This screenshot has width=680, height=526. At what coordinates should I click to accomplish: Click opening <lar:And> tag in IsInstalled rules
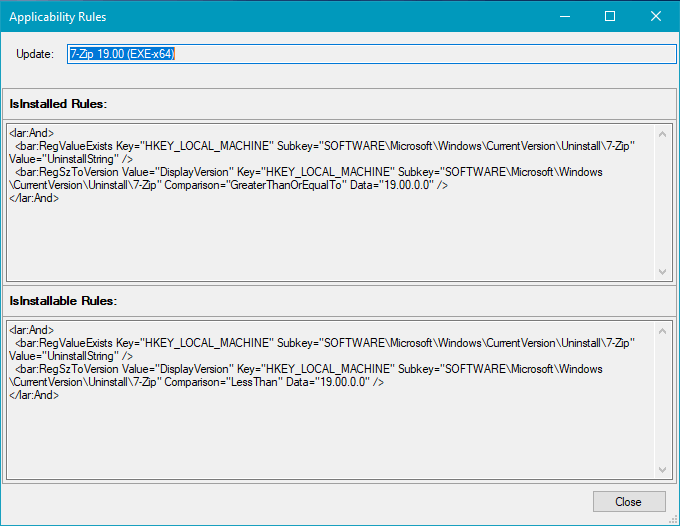[31, 133]
